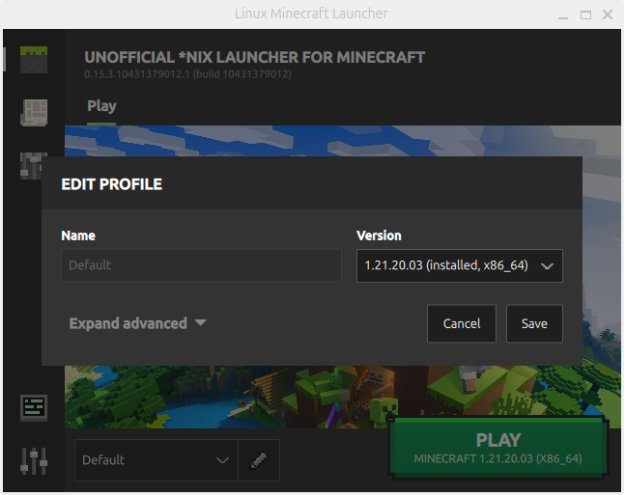Close the Linux Minecraft Launcher window
The height and width of the screenshot is (495, 624).
coord(607,14)
